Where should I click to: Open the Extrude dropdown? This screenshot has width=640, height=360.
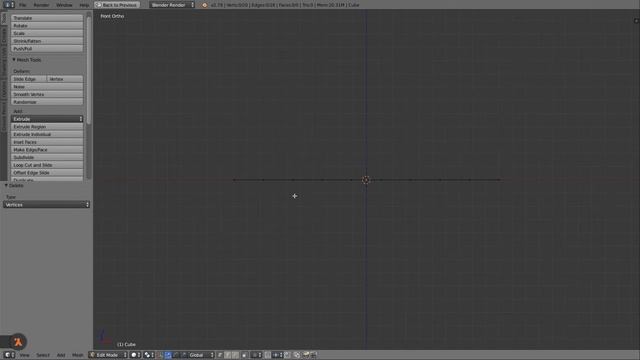(47, 119)
